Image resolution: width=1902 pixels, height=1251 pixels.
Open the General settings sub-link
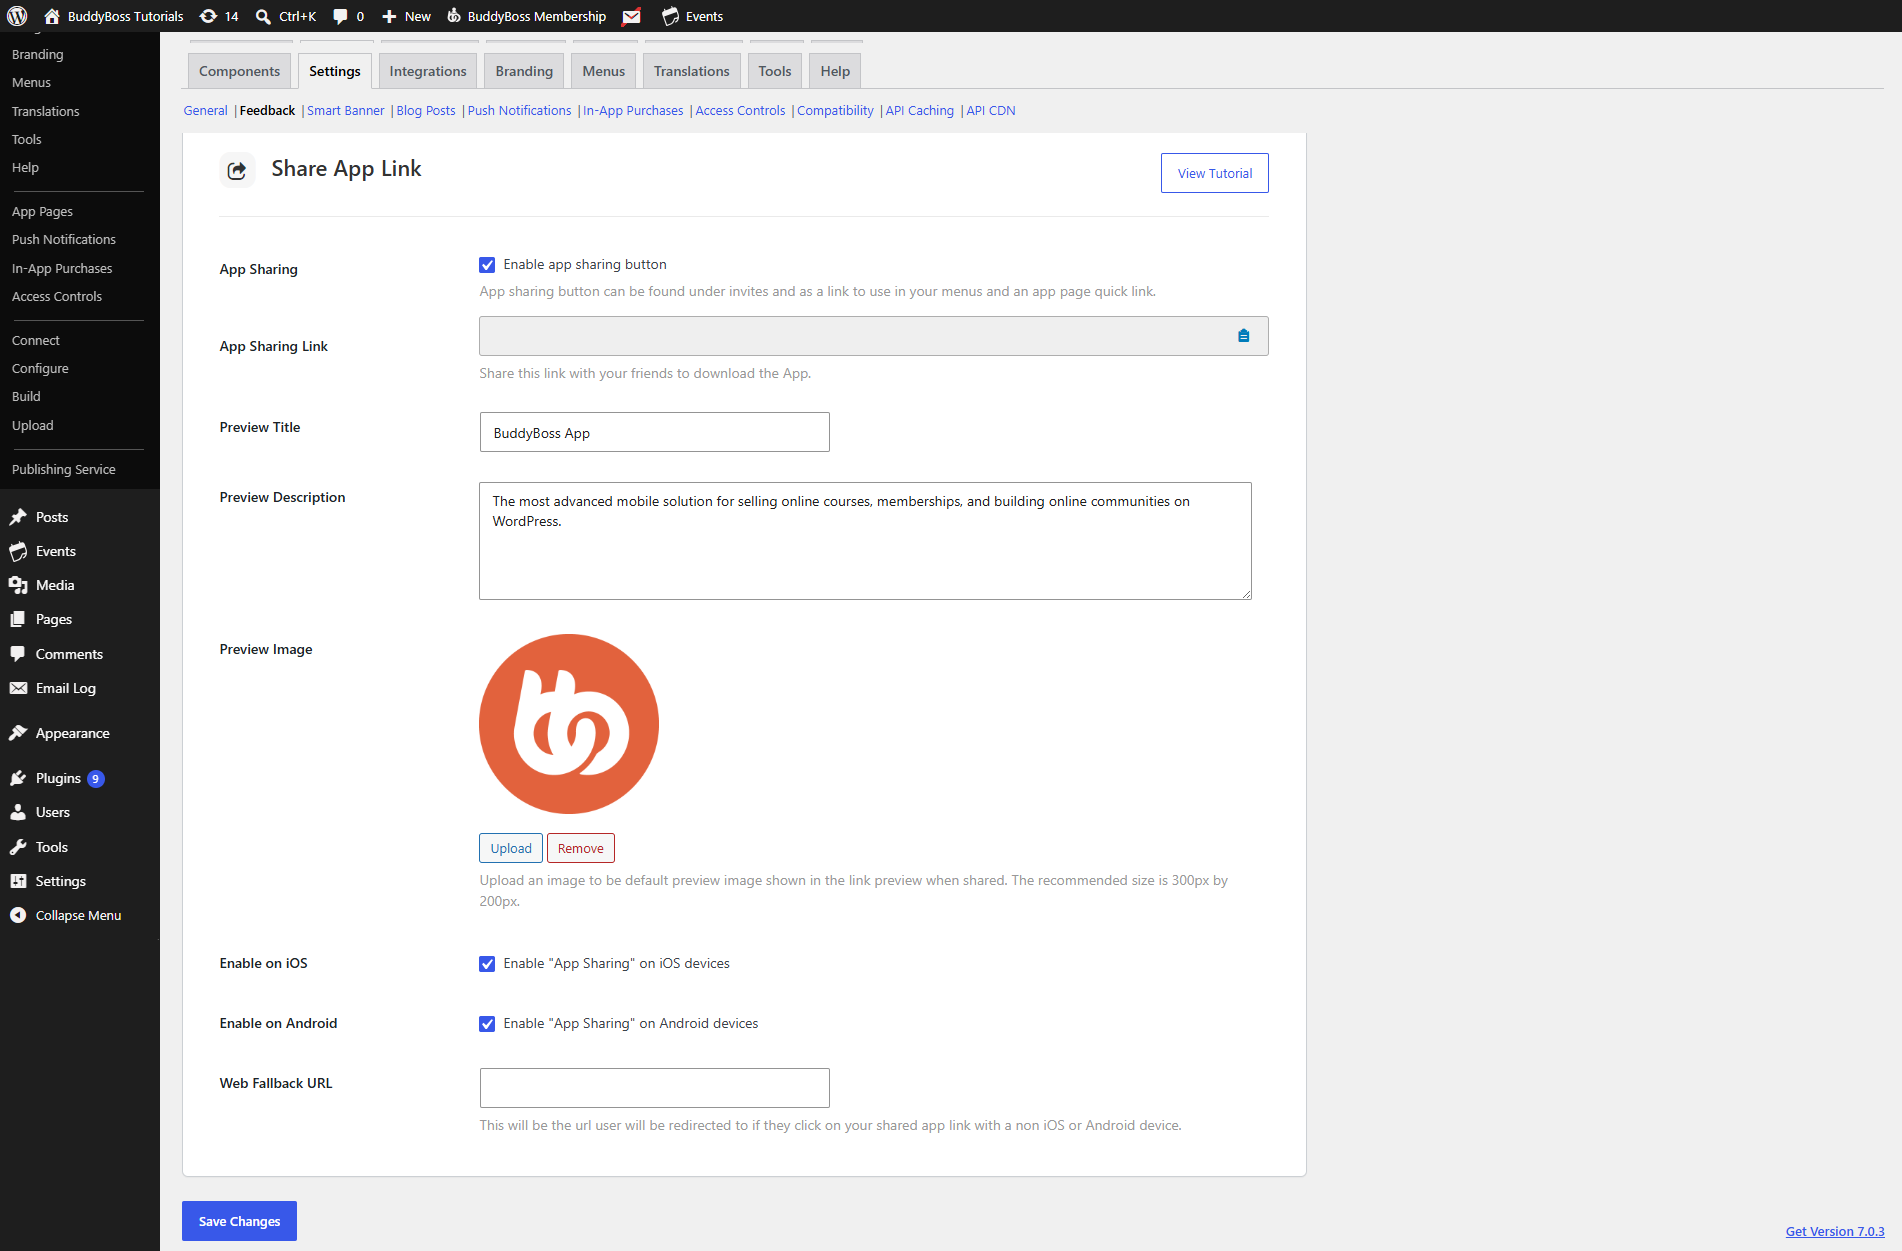[205, 110]
